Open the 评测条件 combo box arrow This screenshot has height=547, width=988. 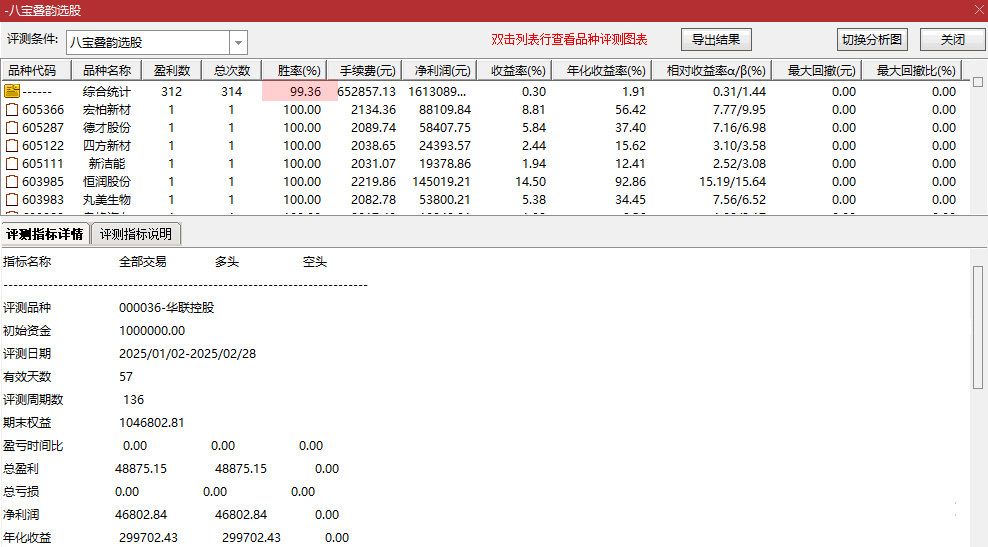238,42
